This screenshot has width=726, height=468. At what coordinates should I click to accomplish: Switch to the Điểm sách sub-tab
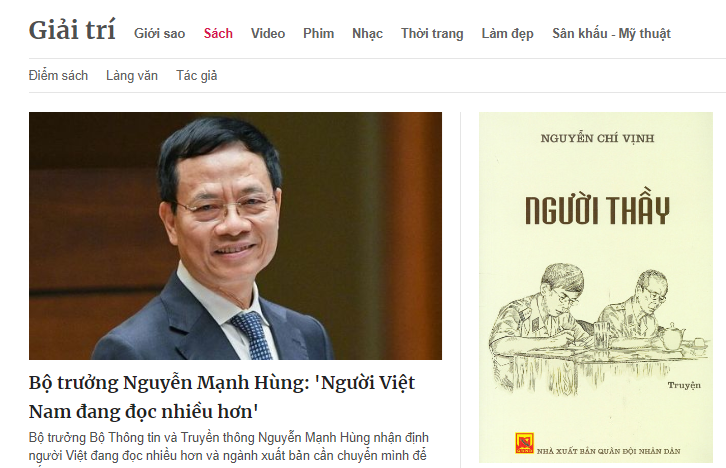[x=58, y=75]
